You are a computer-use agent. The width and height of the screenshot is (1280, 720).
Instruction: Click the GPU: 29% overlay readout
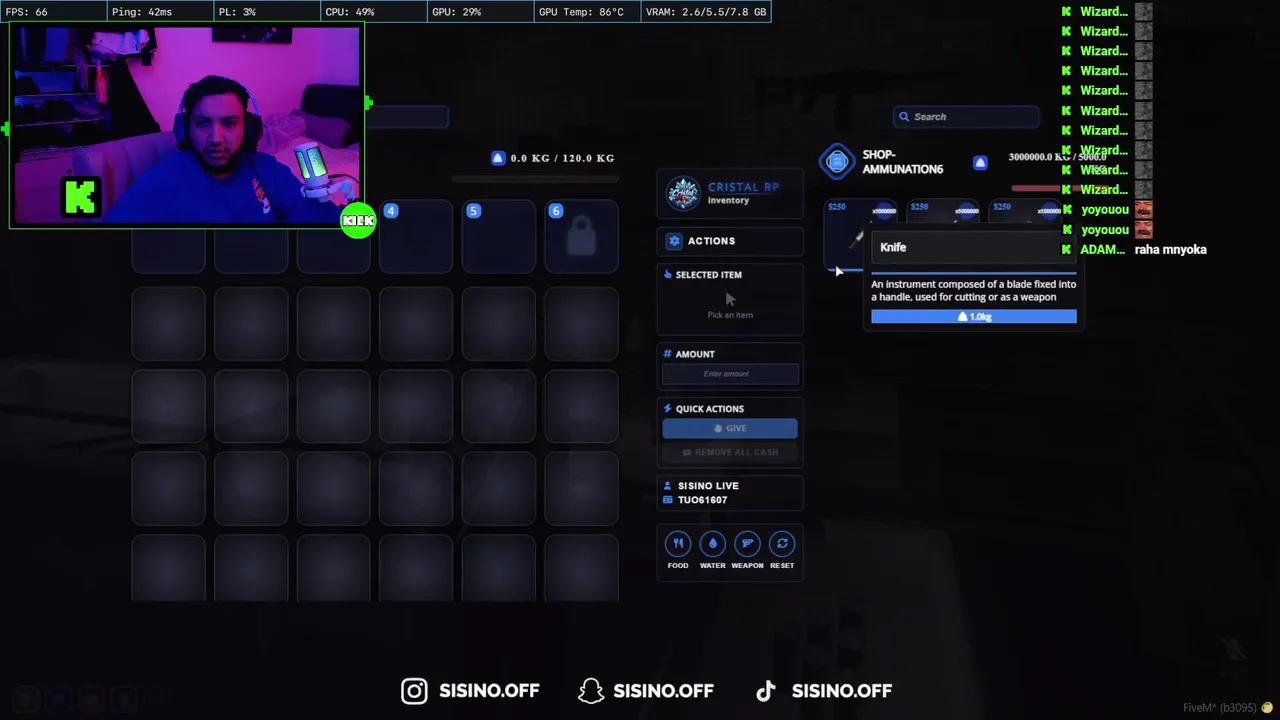[x=456, y=12]
